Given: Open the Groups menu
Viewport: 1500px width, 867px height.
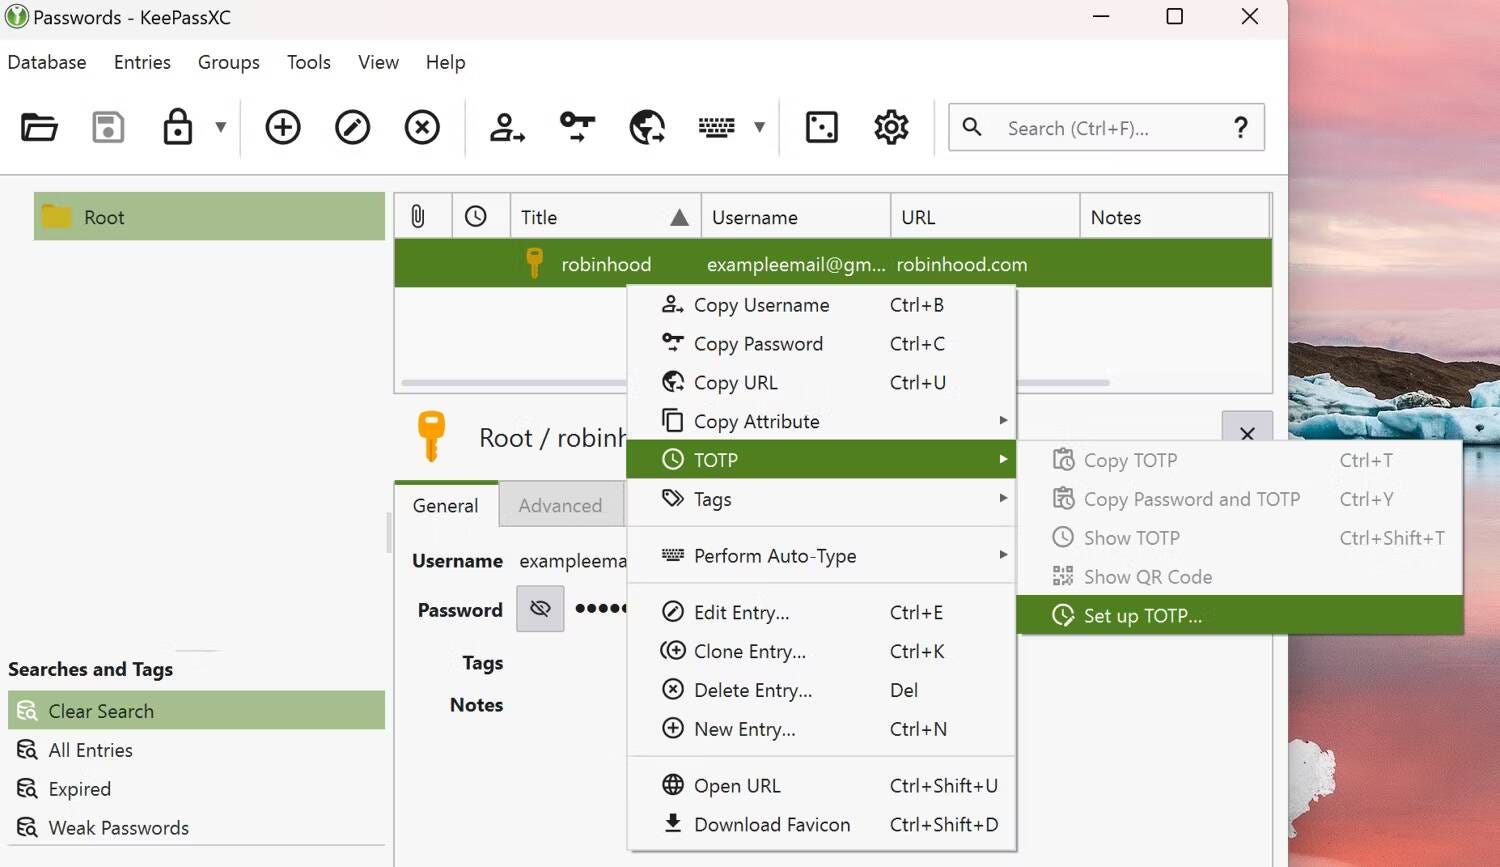Looking at the screenshot, I should [x=228, y=62].
